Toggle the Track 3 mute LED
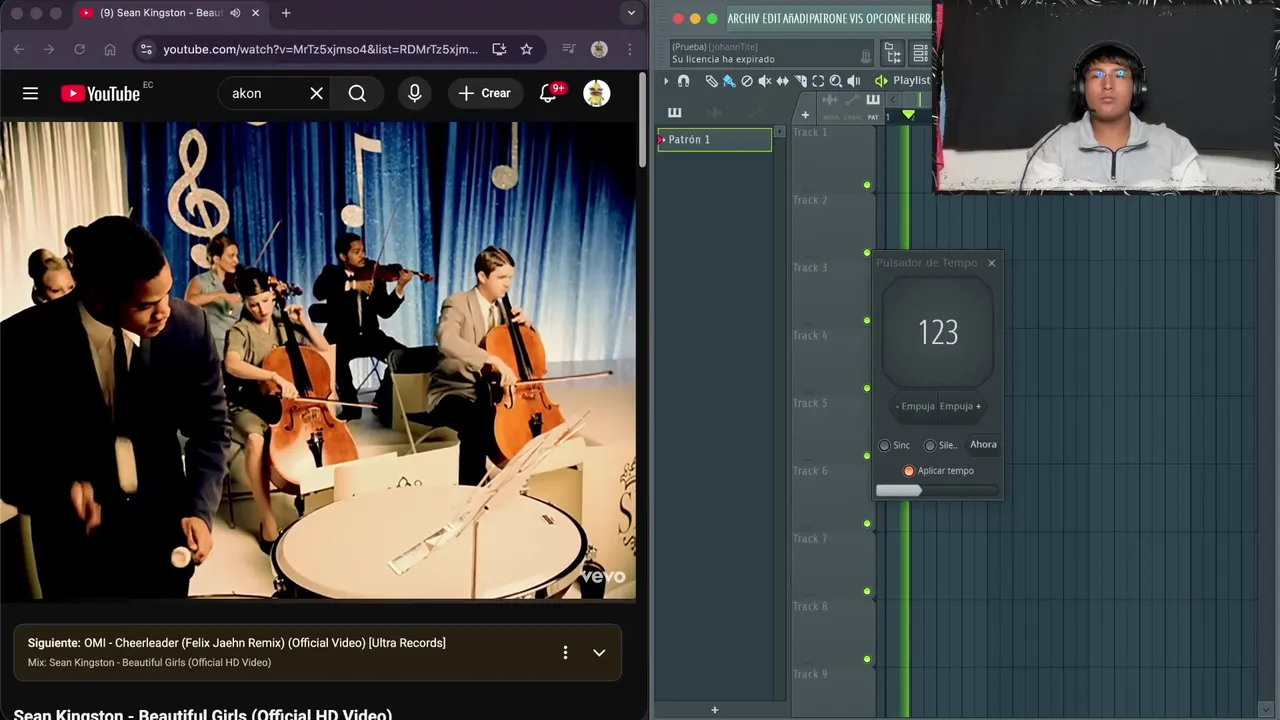This screenshot has height=720, width=1280. 867,320
